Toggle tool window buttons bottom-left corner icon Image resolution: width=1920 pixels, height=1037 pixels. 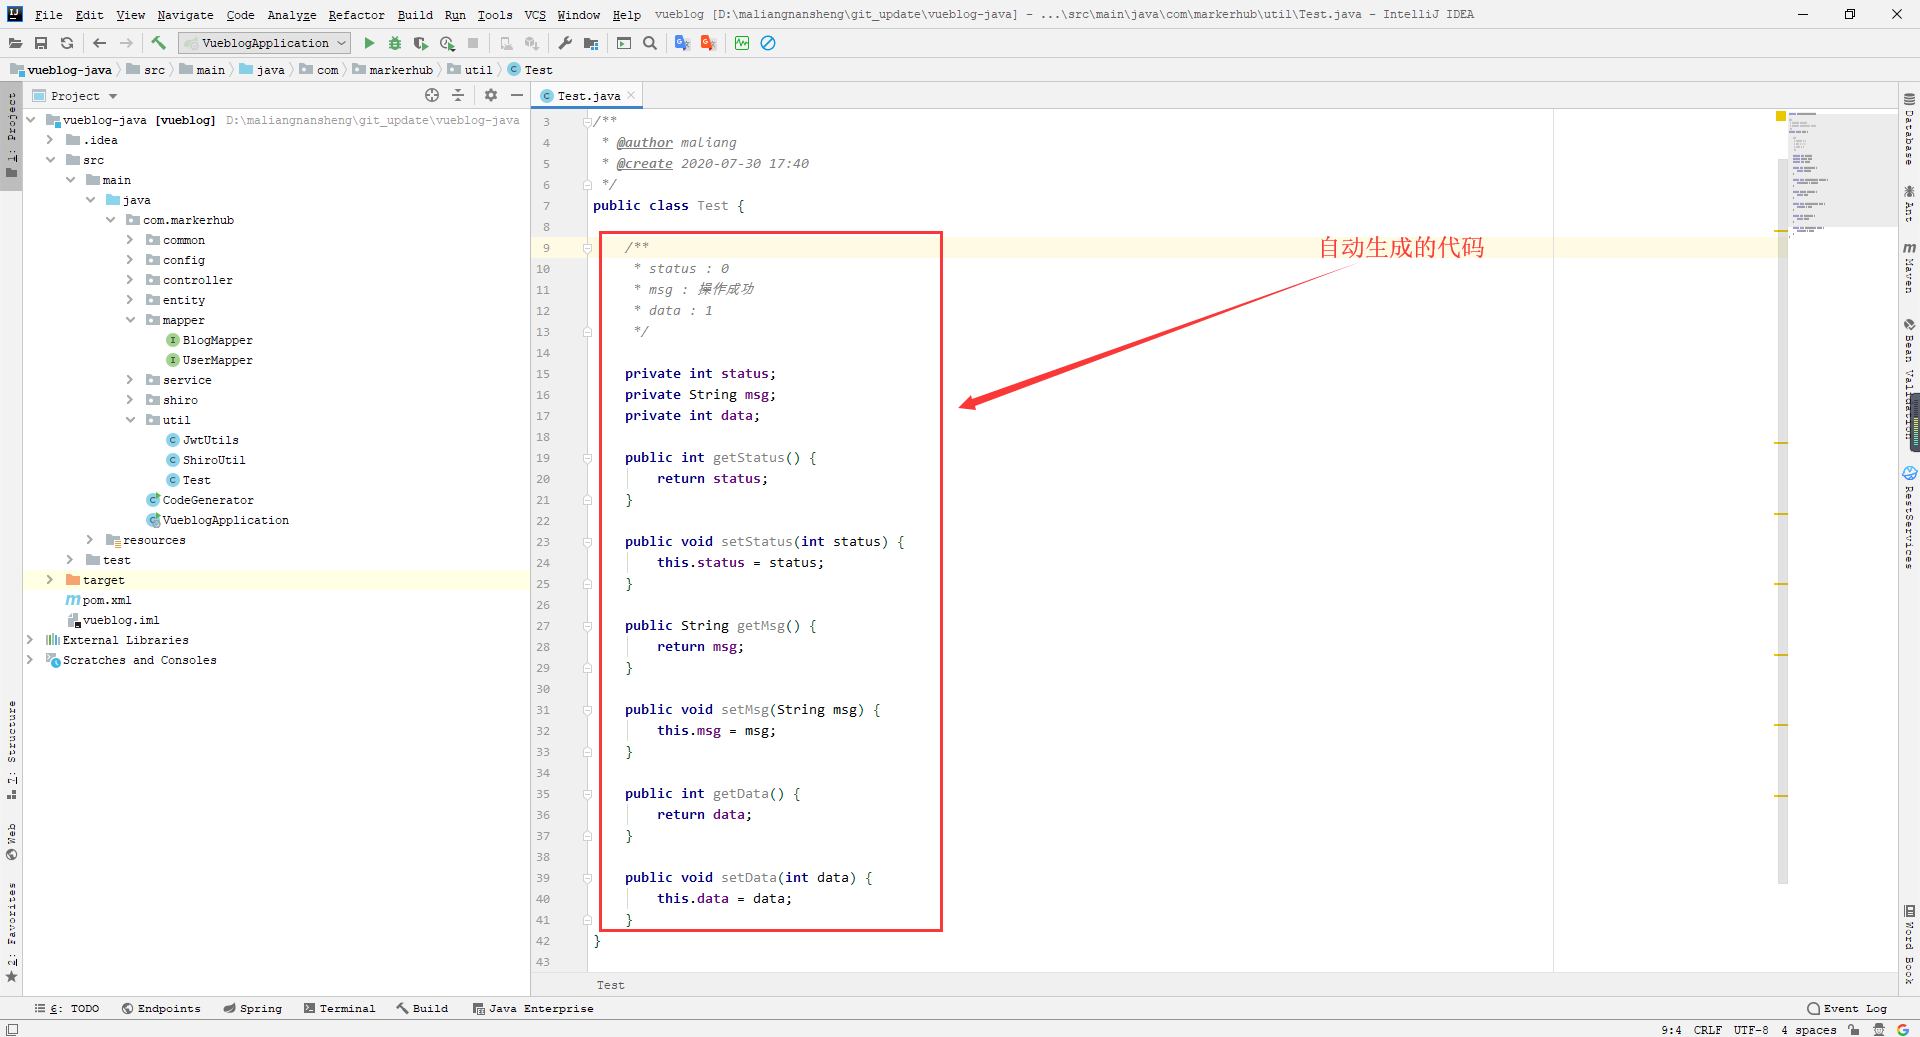(12, 1029)
